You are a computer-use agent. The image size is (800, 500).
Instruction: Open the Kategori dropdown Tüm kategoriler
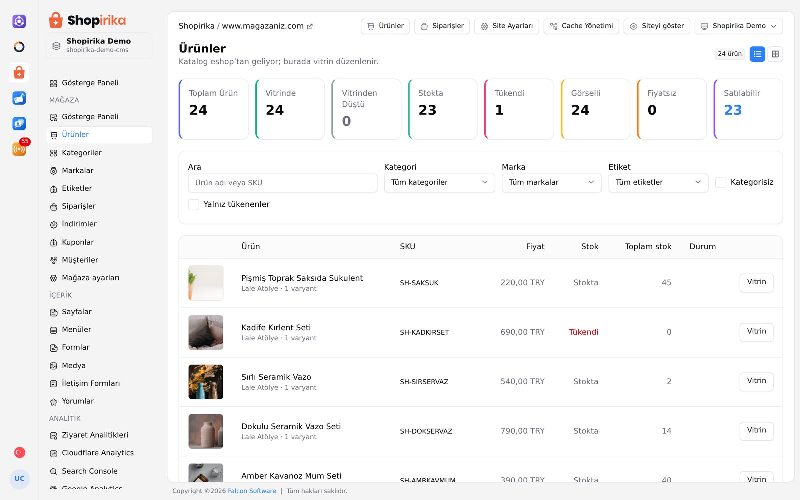click(439, 182)
